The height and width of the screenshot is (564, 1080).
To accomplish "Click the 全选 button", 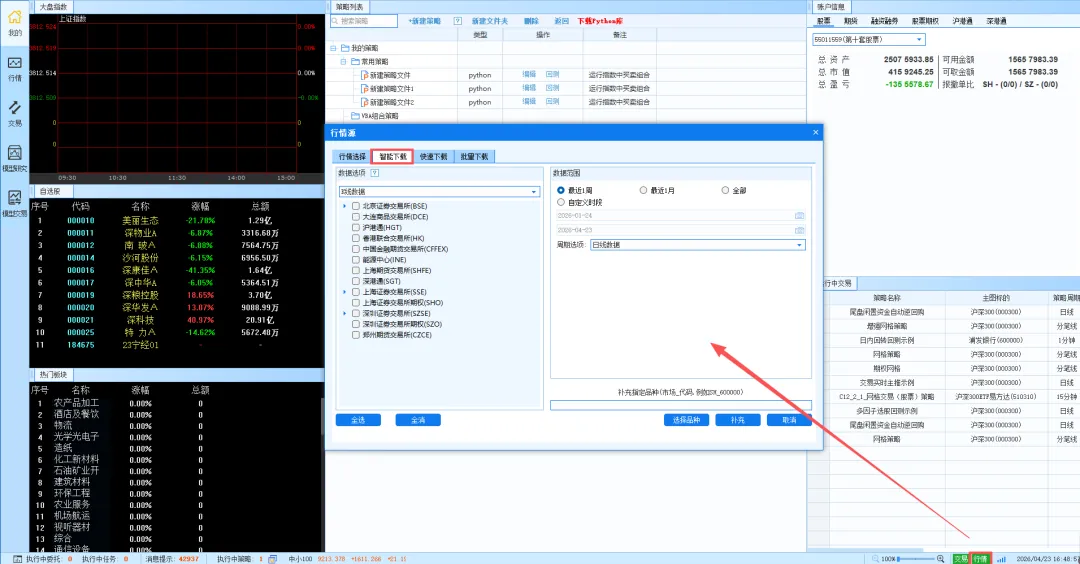I will [x=358, y=420].
